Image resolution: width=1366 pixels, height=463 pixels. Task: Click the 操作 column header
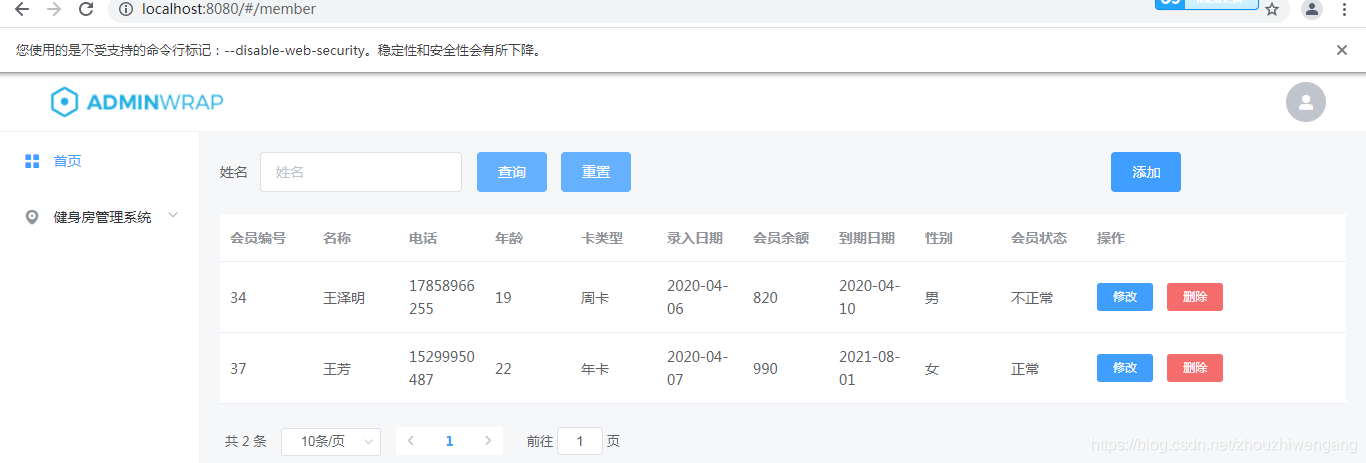pyautogui.click(x=1111, y=238)
